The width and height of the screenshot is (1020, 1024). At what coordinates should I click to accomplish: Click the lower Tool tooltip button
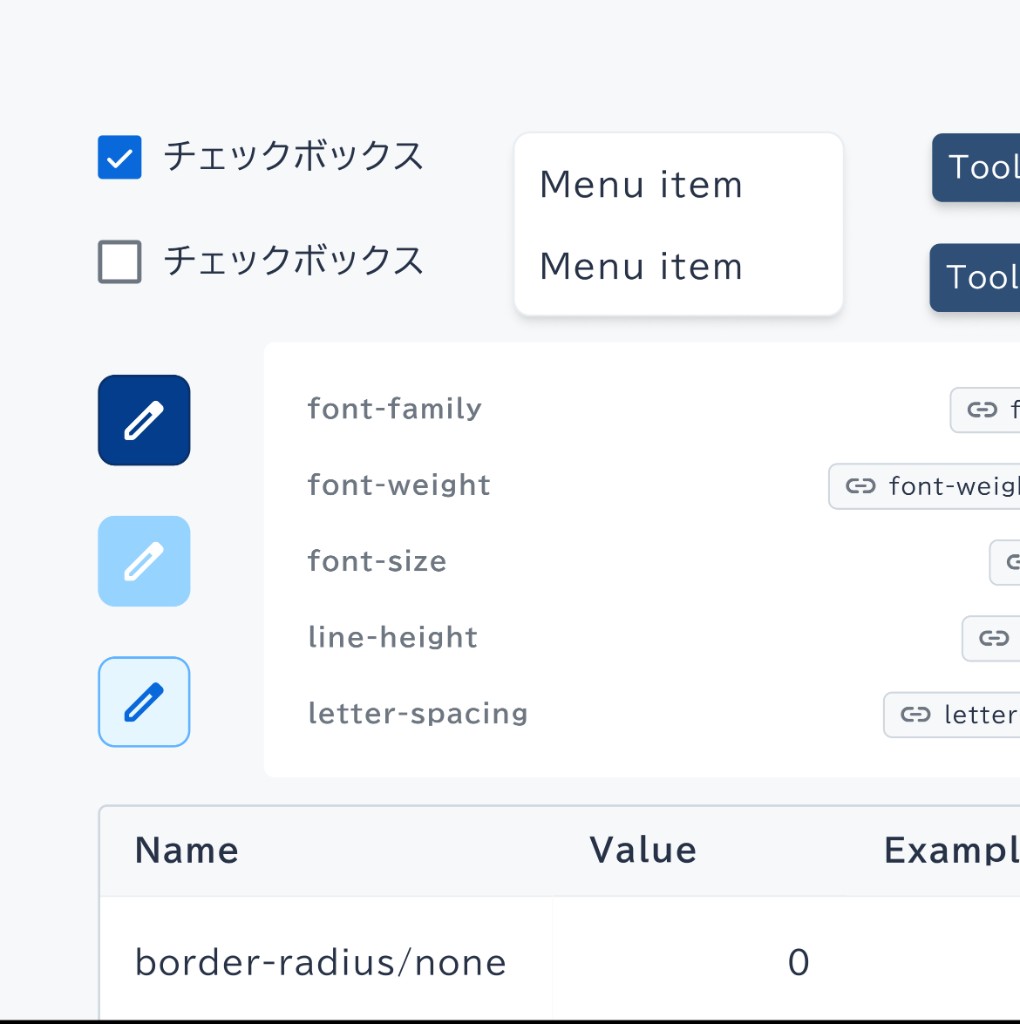tap(974, 278)
